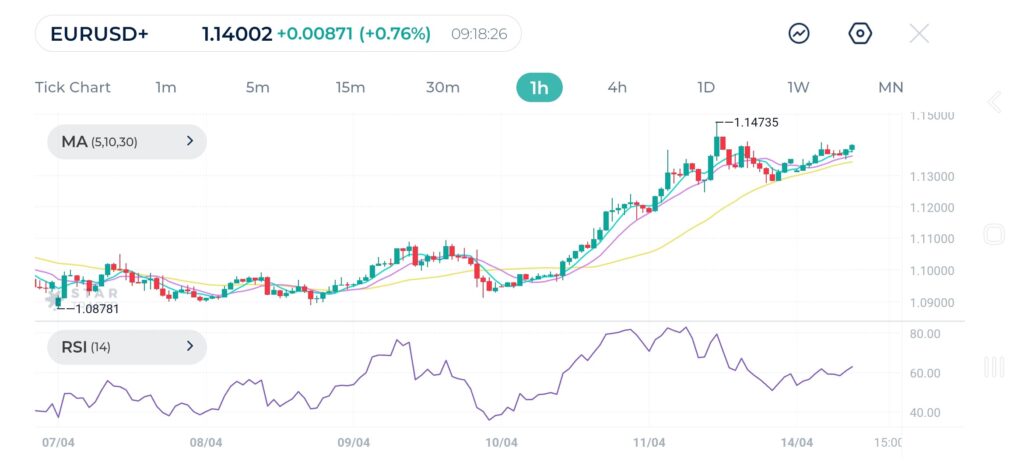The height and width of the screenshot is (473, 1024).
Task: Click the 1.14735 high price marker
Action: coord(754,122)
